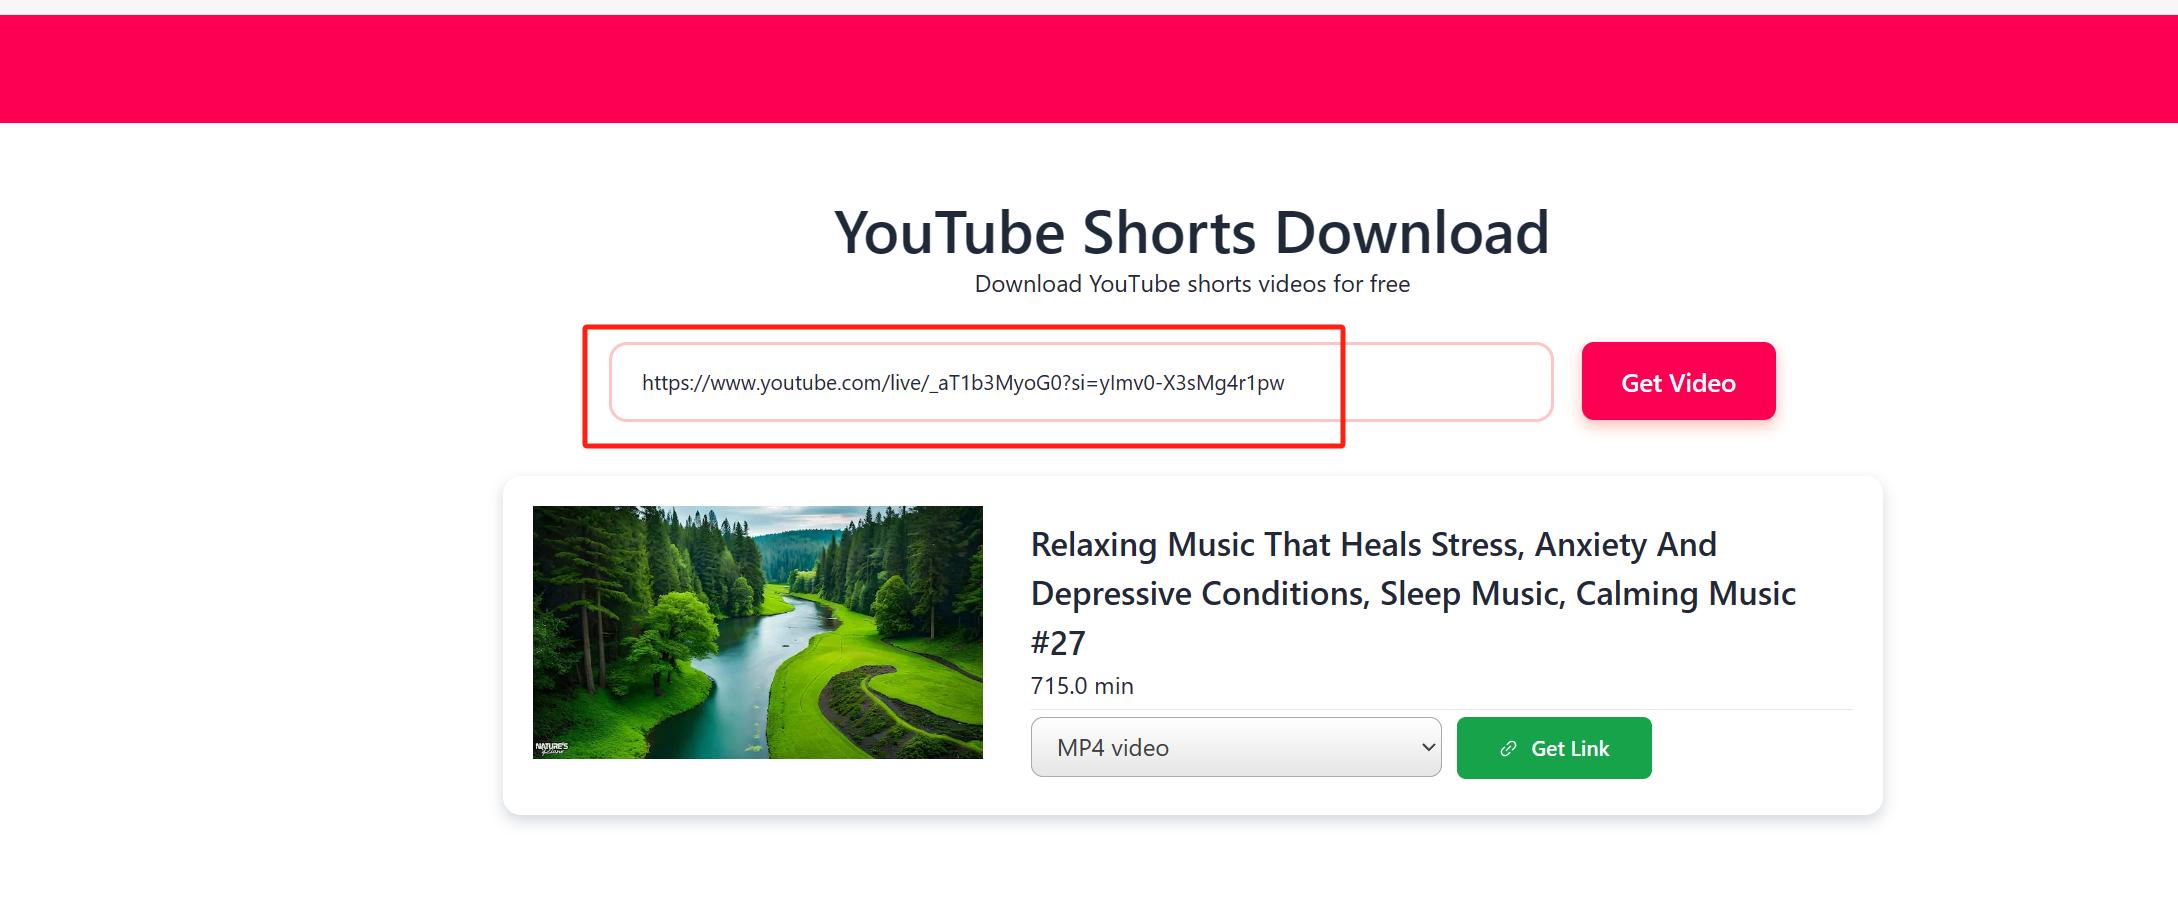Open the MP4 video format dropdown

(1236, 747)
